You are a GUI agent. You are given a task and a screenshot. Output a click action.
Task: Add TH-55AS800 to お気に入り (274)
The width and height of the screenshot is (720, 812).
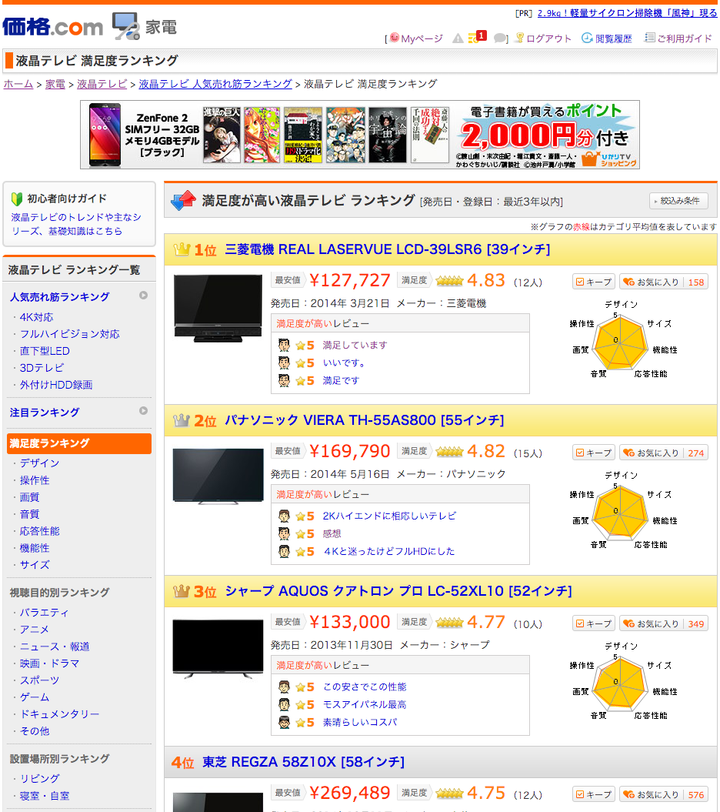coord(664,453)
